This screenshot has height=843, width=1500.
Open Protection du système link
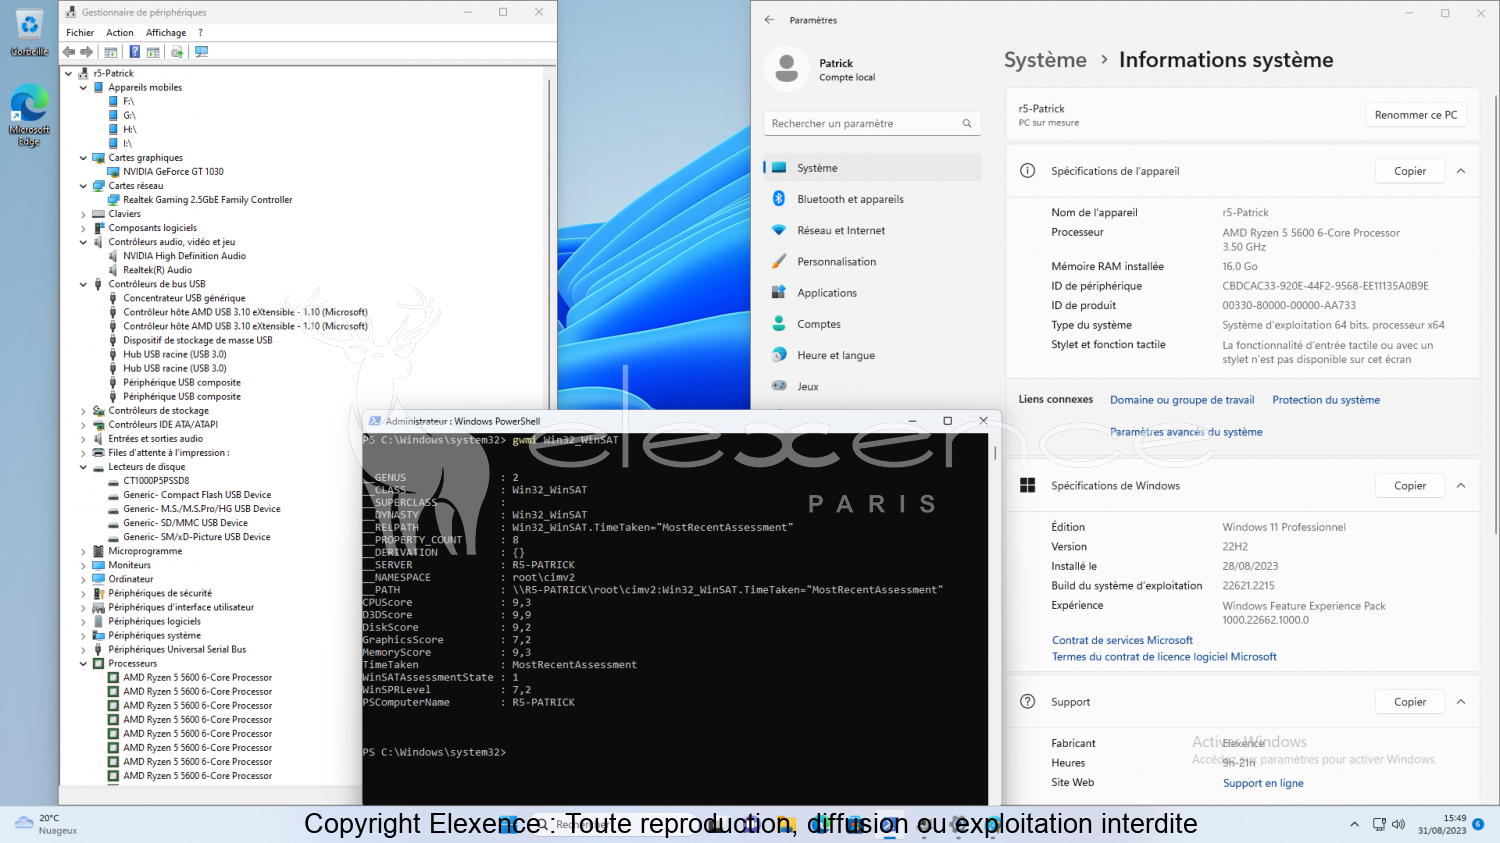[x=1326, y=400]
